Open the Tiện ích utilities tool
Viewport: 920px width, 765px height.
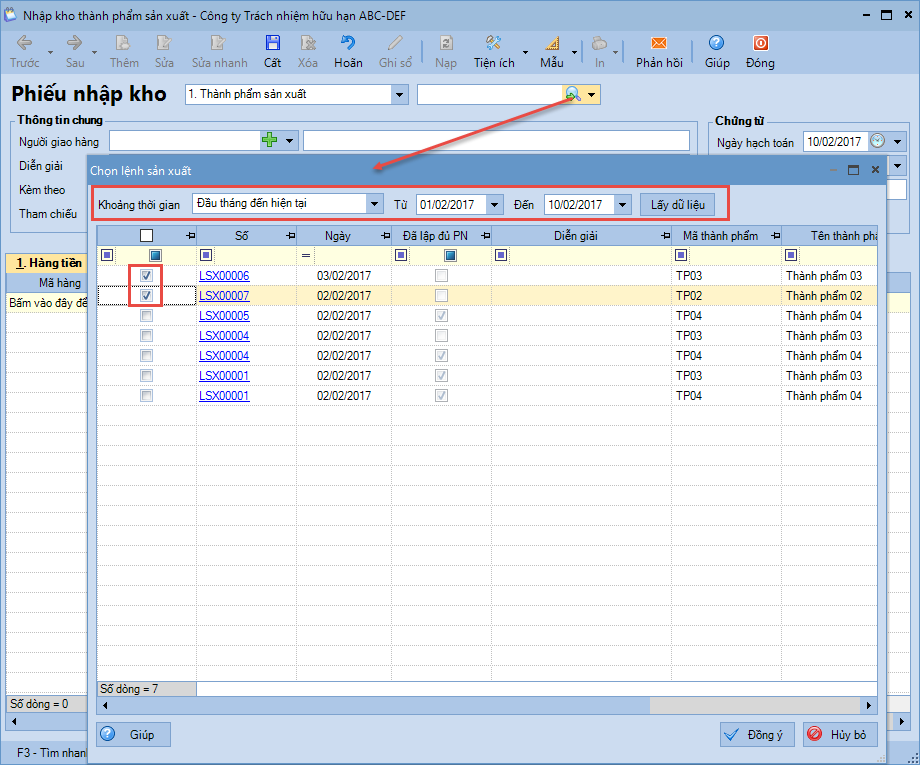coord(493,44)
